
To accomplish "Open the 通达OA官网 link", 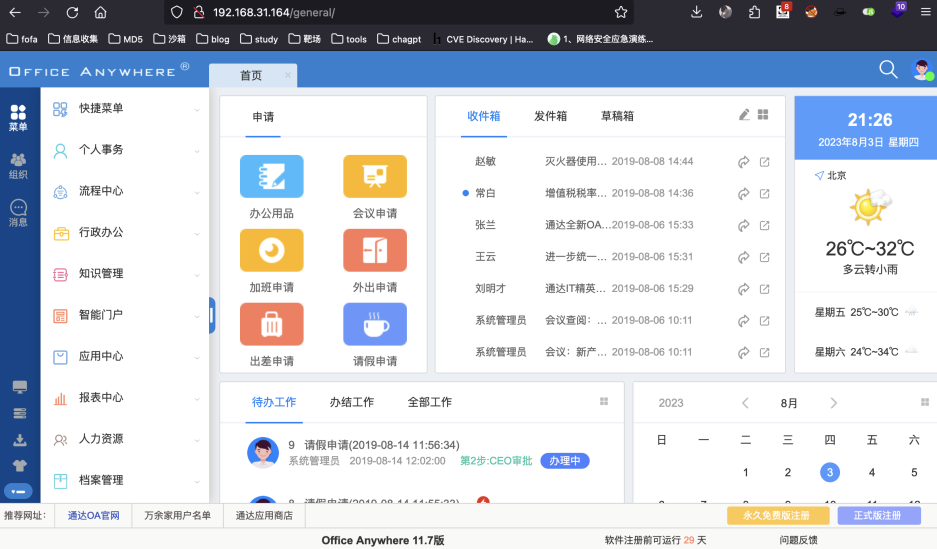I will [93, 516].
